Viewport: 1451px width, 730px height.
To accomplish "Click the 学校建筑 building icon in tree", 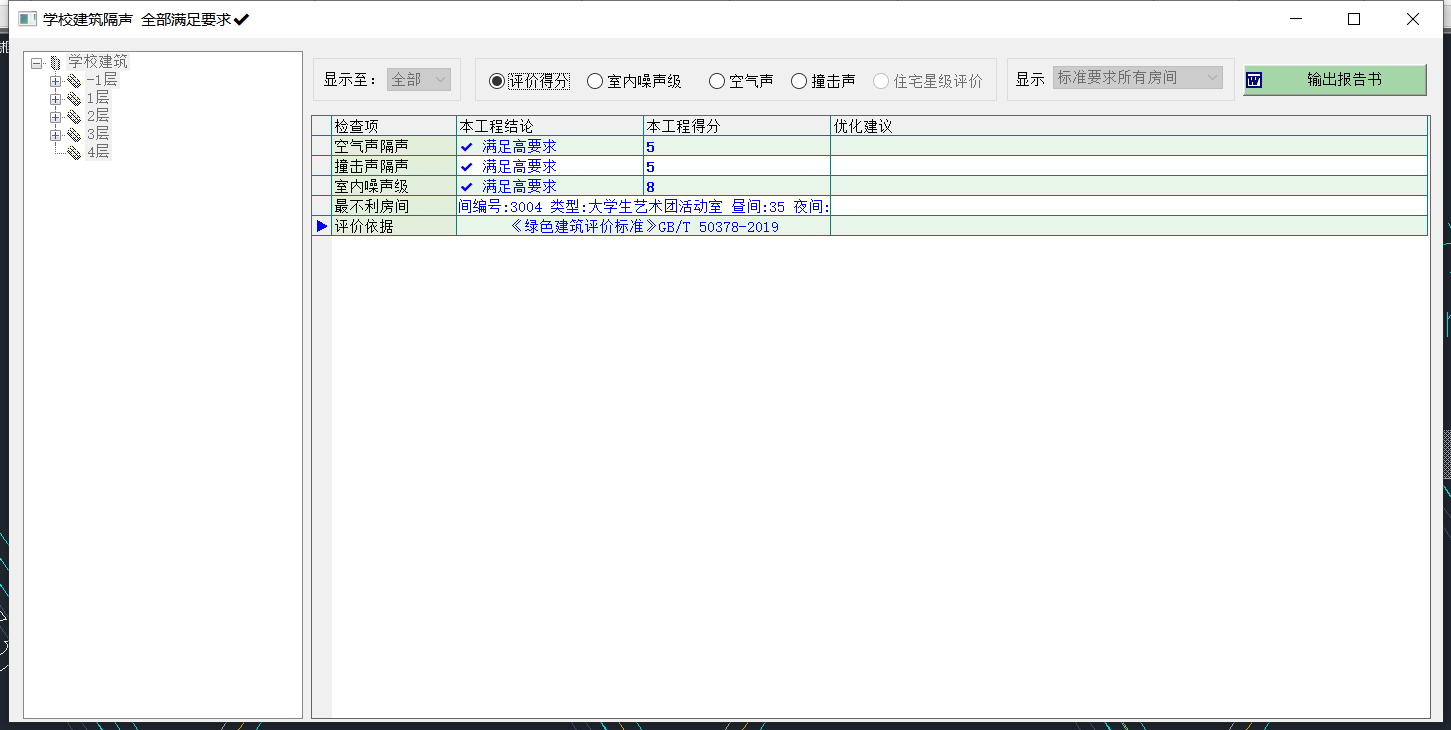I will coord(55,63).
